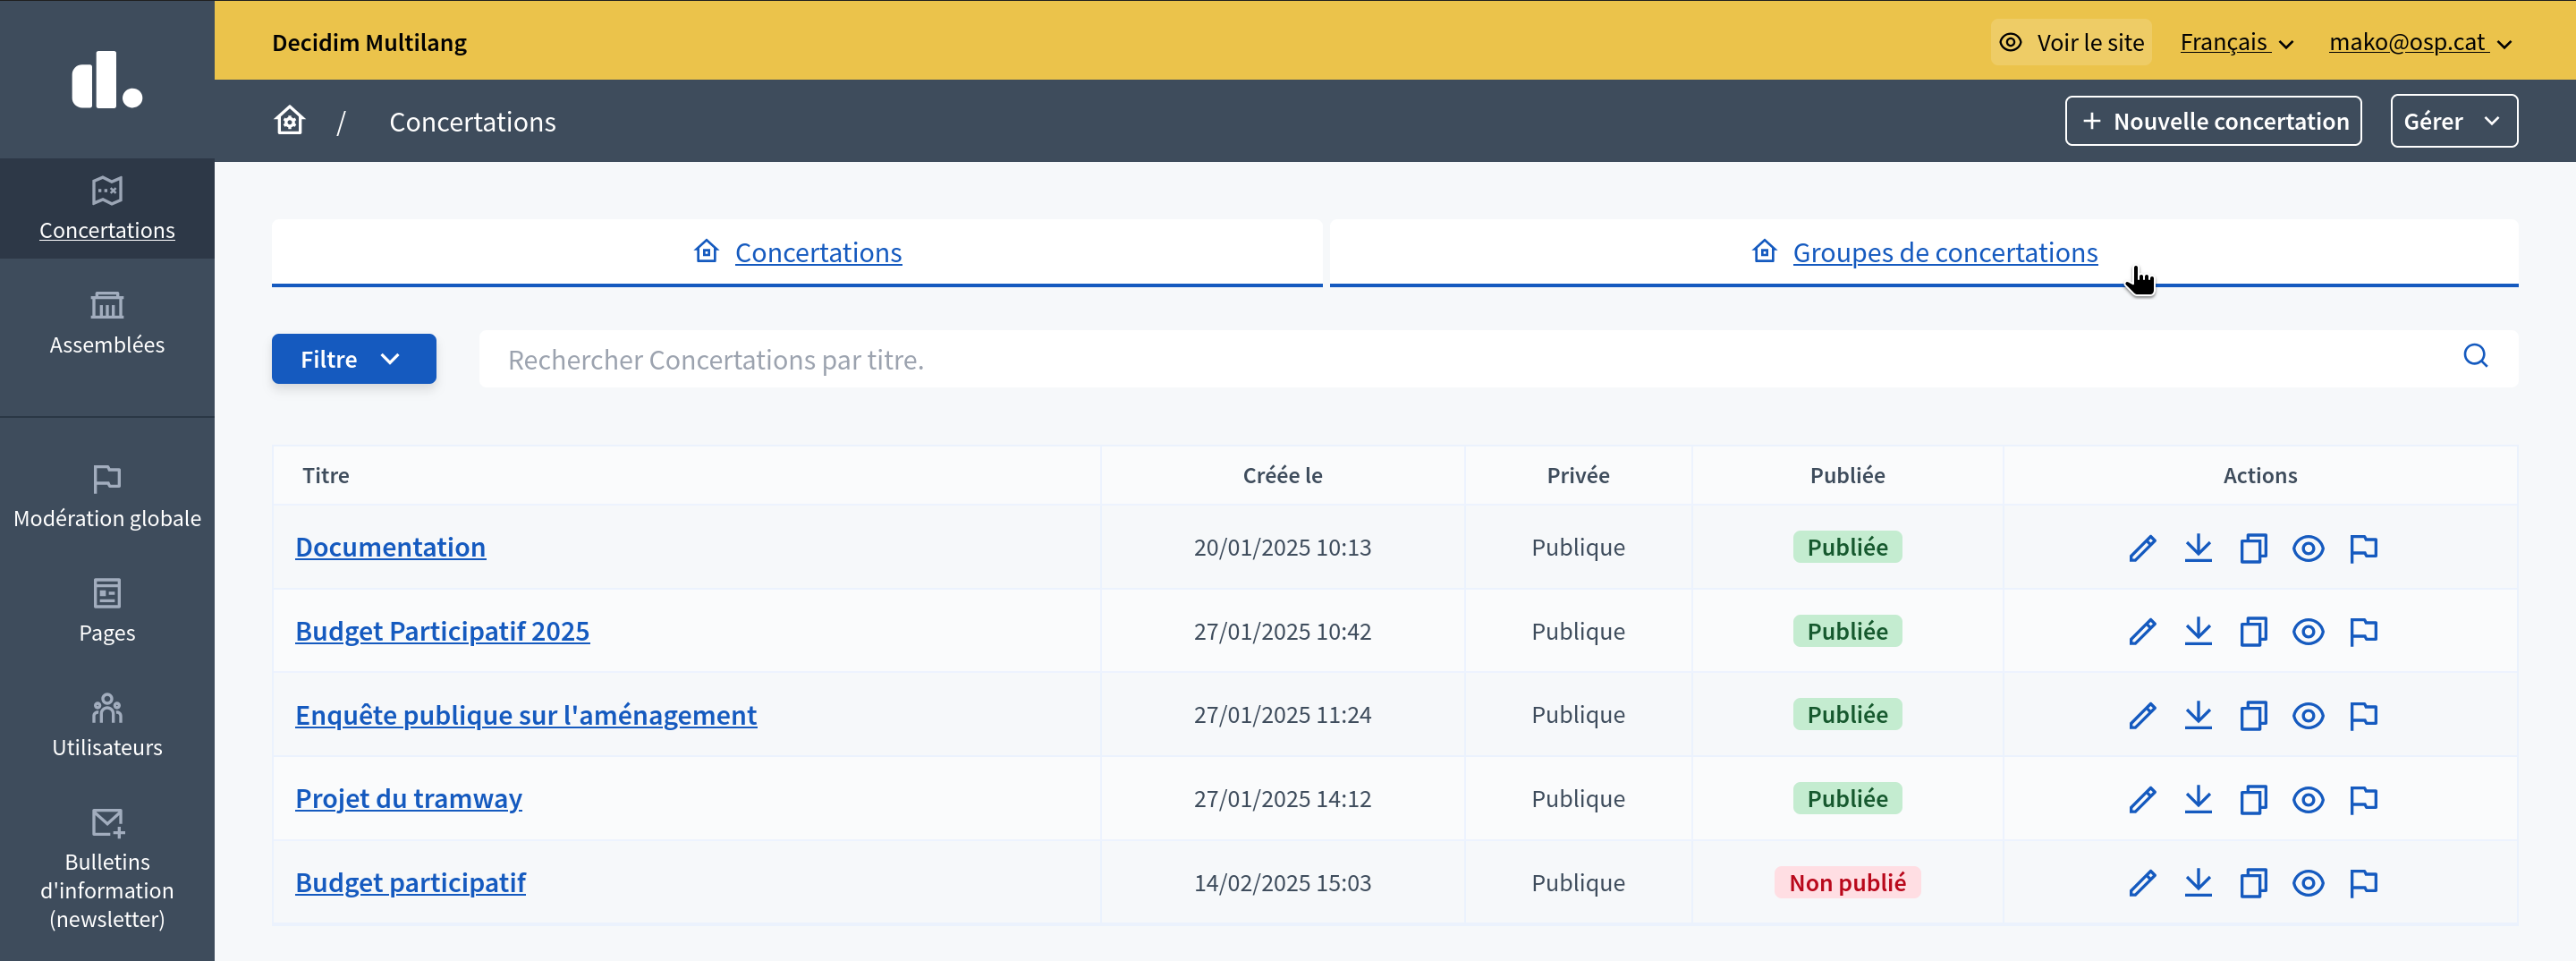Image resolution: width=2576 pixels, height=961 pixels.
Task: Click the Publiée badge in Projet du tramway row
Action: [1847, 798]
